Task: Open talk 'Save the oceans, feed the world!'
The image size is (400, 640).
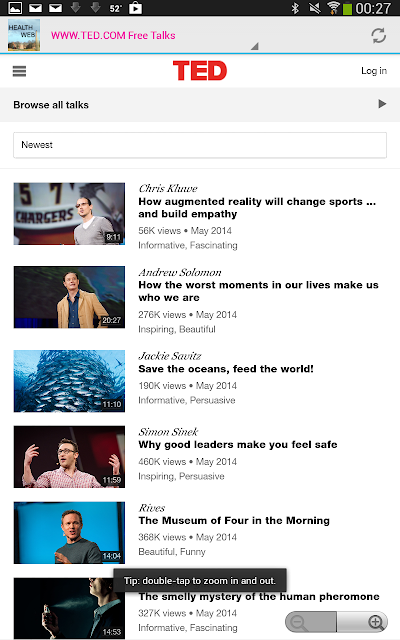Action: point(226,369)
